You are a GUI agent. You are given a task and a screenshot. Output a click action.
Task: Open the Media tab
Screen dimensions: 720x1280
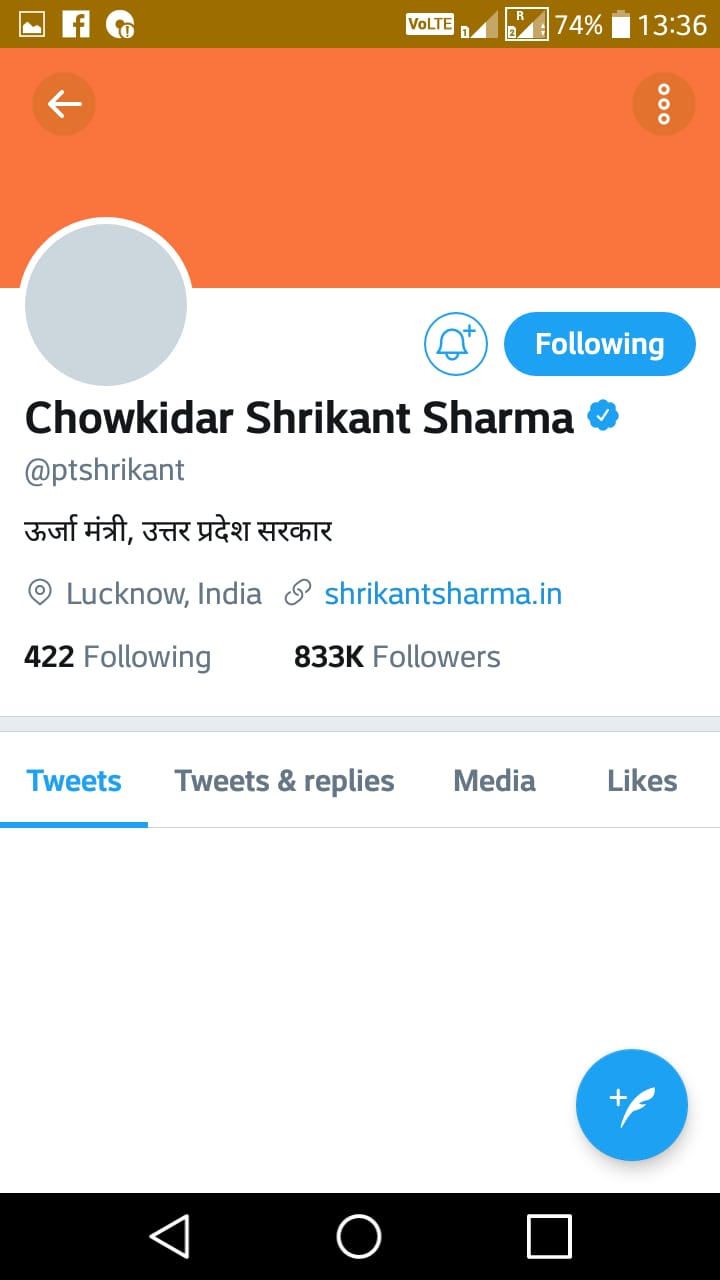tap(494, 781)
